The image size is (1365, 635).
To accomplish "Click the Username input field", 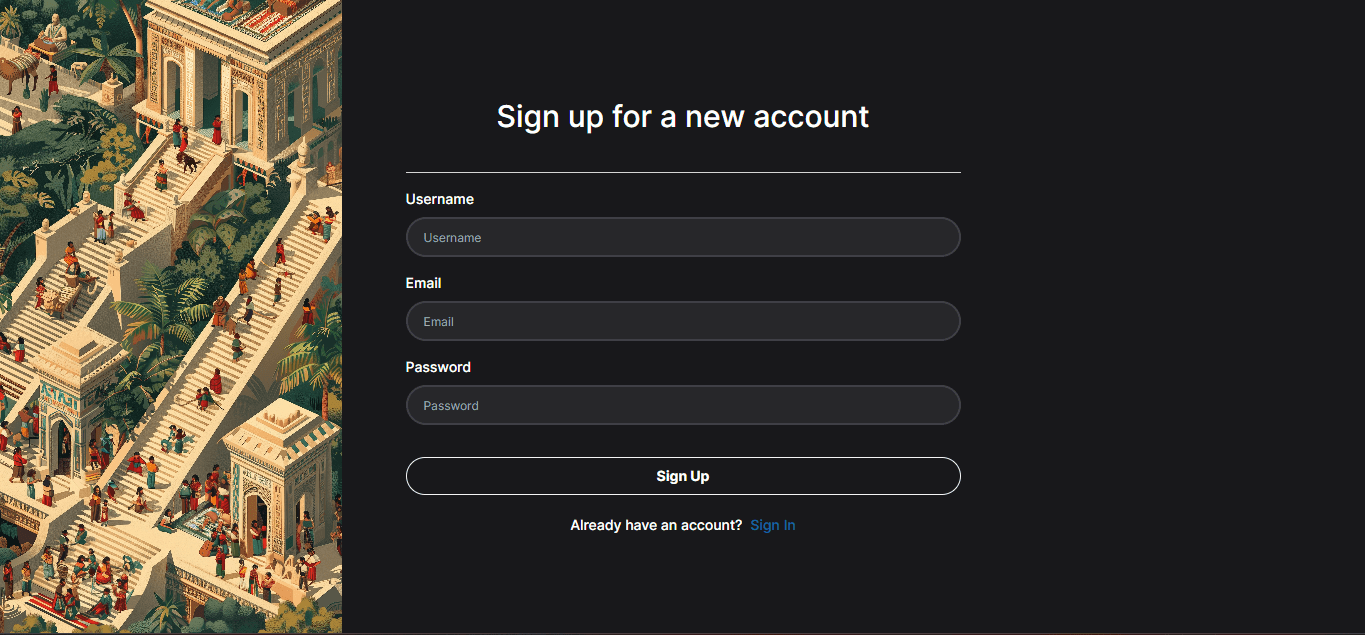I will pyautogui.click(x=683, y=237).
